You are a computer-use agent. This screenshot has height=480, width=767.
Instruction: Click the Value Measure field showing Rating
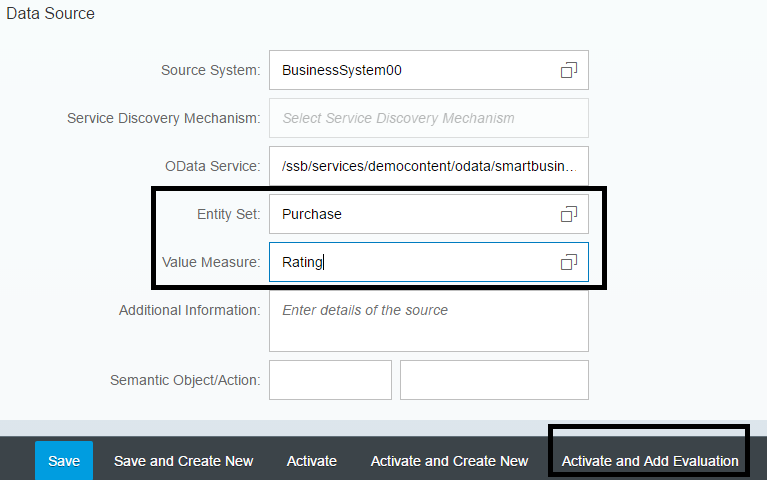click(410, 262)
